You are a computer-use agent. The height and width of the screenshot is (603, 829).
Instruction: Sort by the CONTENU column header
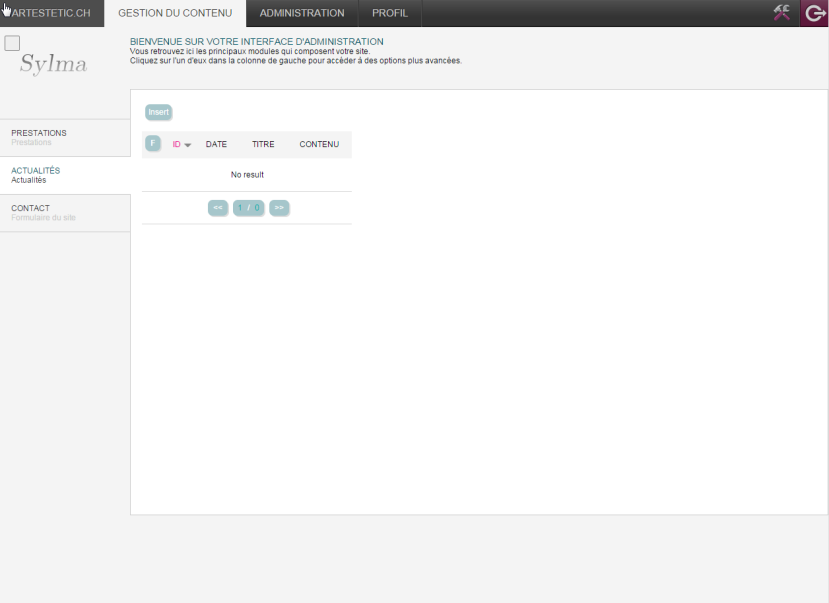coord(319,144)
